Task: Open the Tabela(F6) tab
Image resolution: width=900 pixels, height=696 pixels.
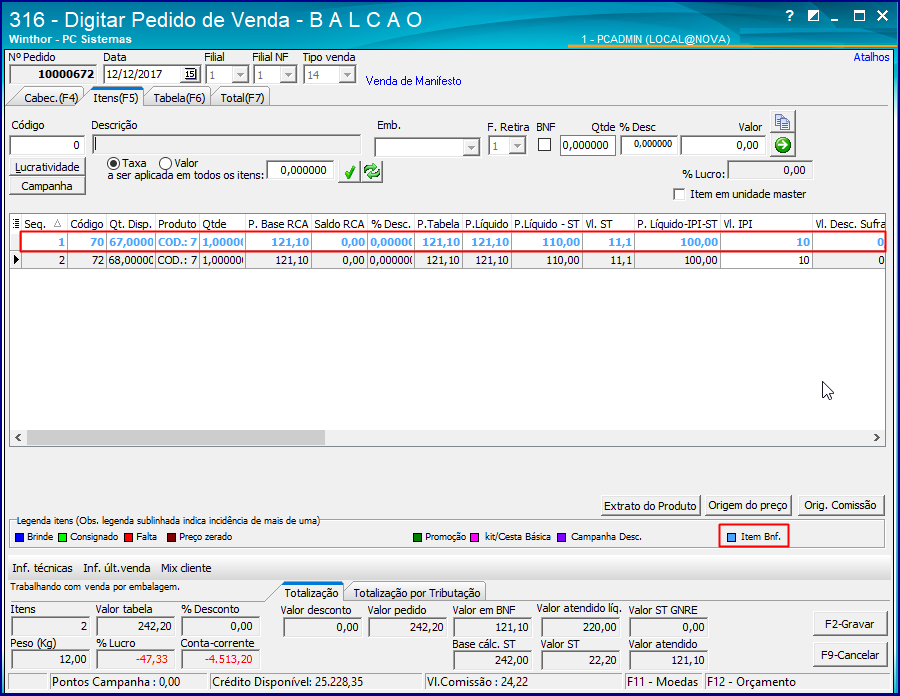Action: click(x=179, y=98)
